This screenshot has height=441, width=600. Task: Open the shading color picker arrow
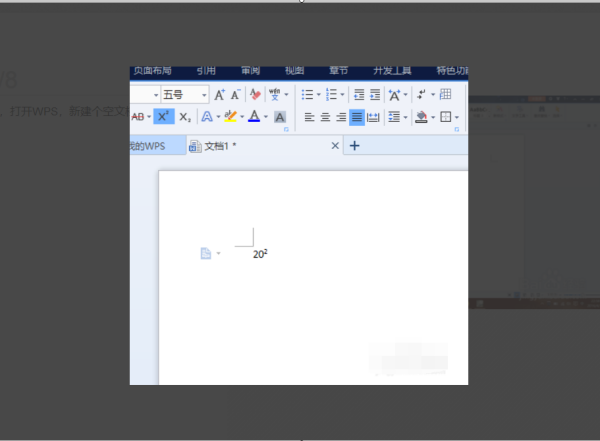point(433,117)
